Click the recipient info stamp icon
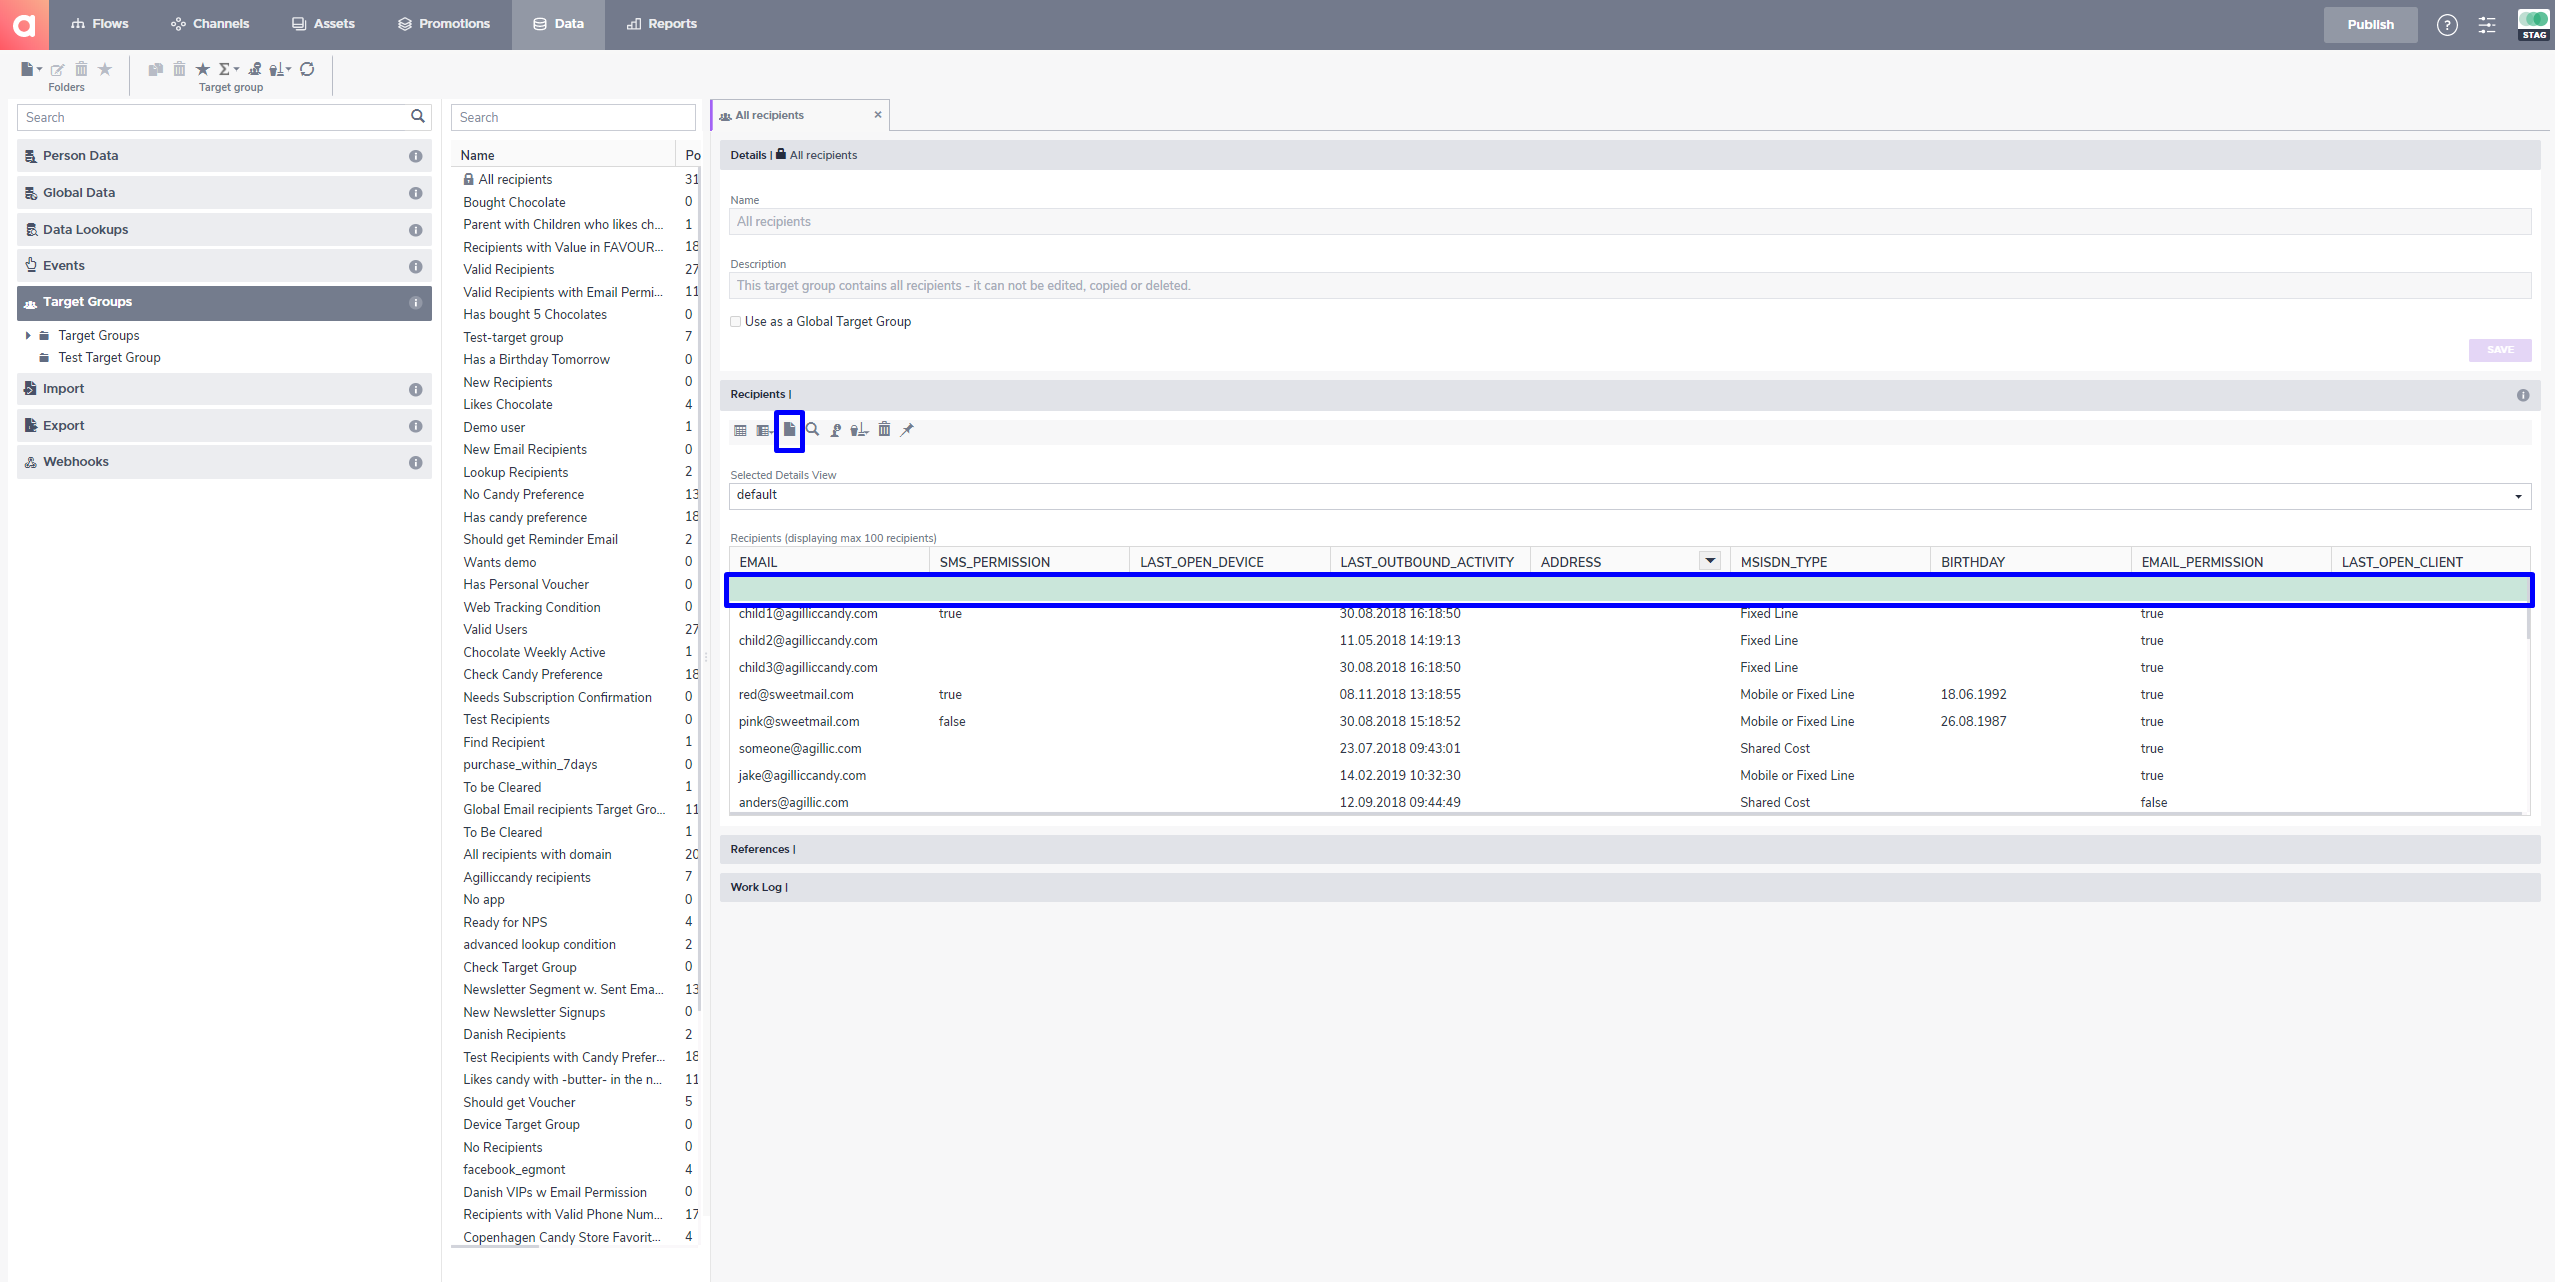The width and height of the screenshot is (2555, 1282). 835,430
